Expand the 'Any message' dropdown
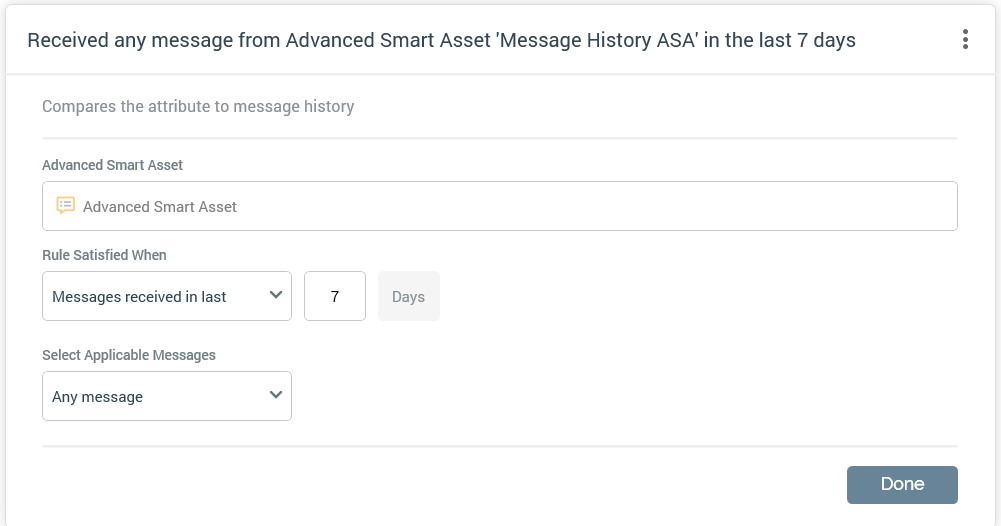This screenshot has width=1001, height=526. pyautogui.click(x=166, y=396)
